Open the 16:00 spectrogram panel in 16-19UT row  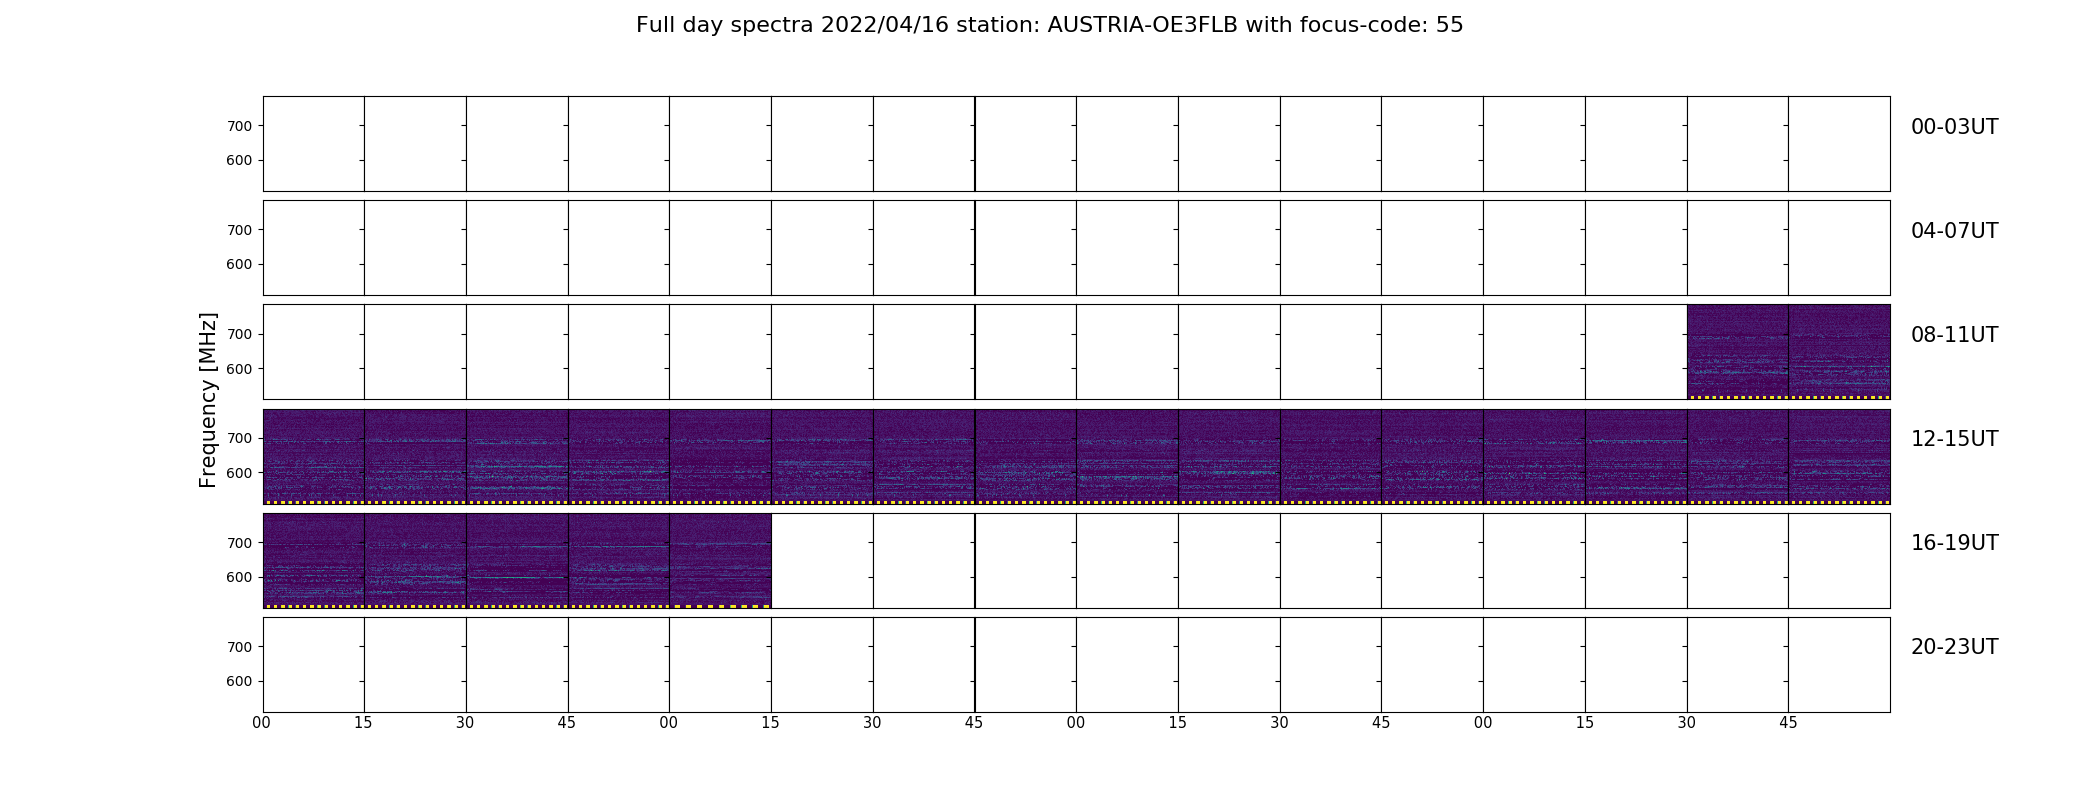tap(314, 560)
